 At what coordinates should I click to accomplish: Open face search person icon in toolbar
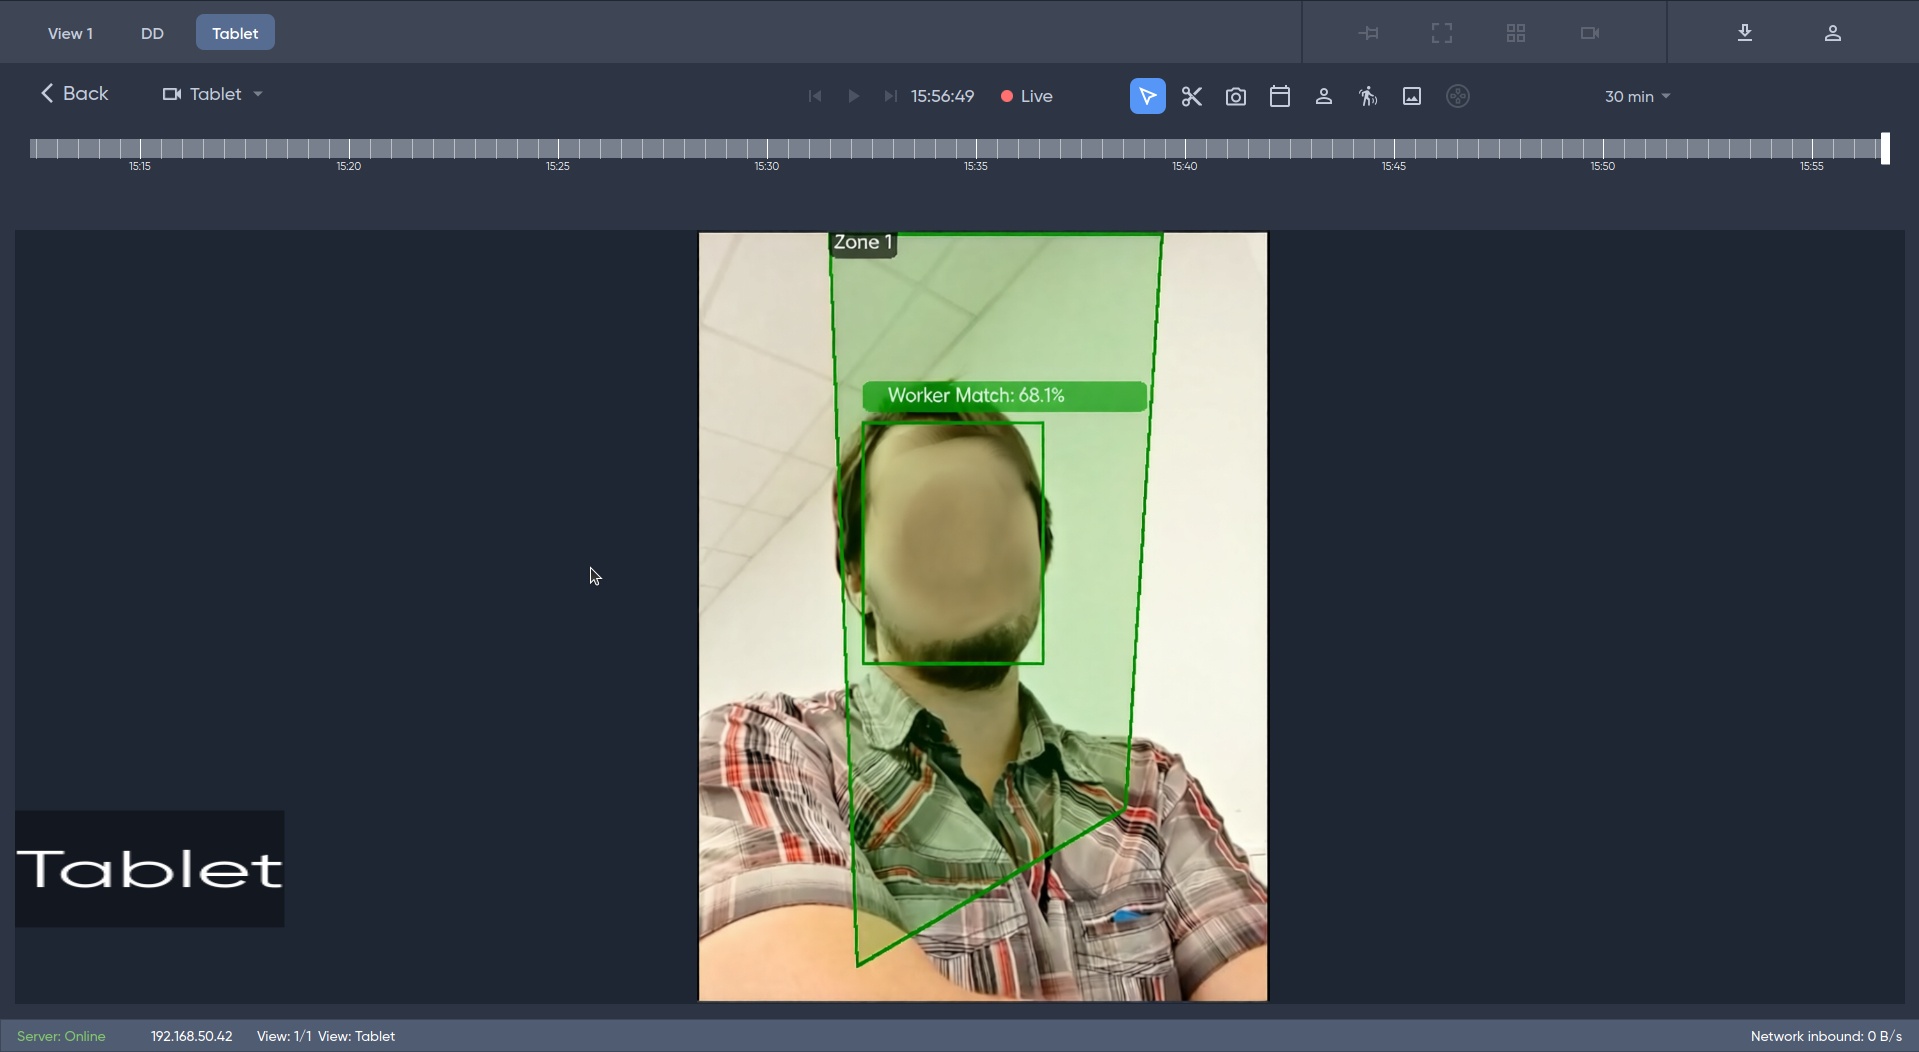(1323, 96)
